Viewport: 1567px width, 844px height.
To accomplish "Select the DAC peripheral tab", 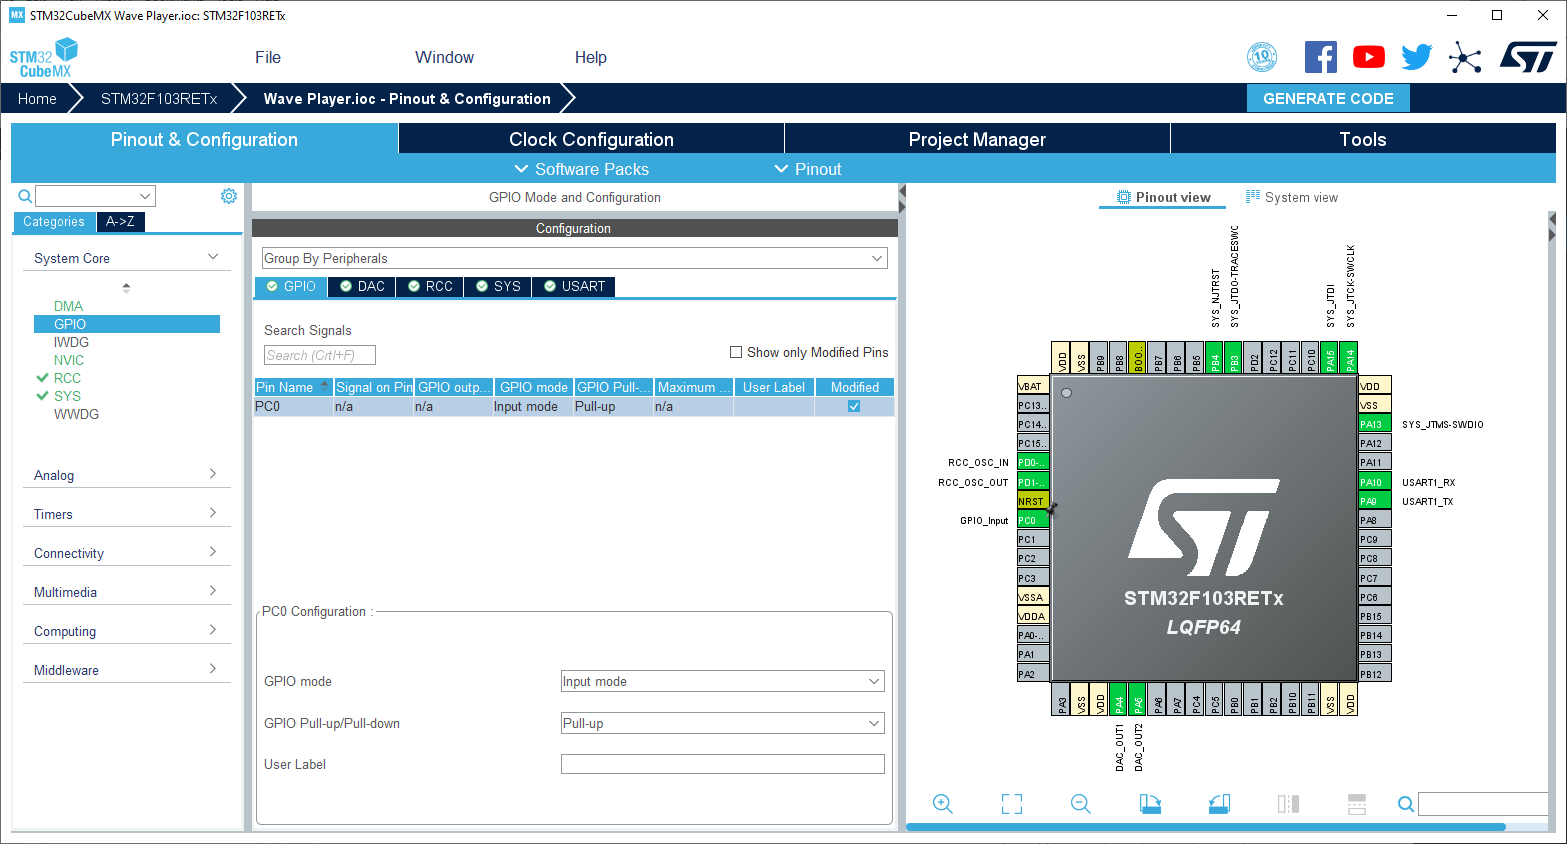I will [362, 286].
